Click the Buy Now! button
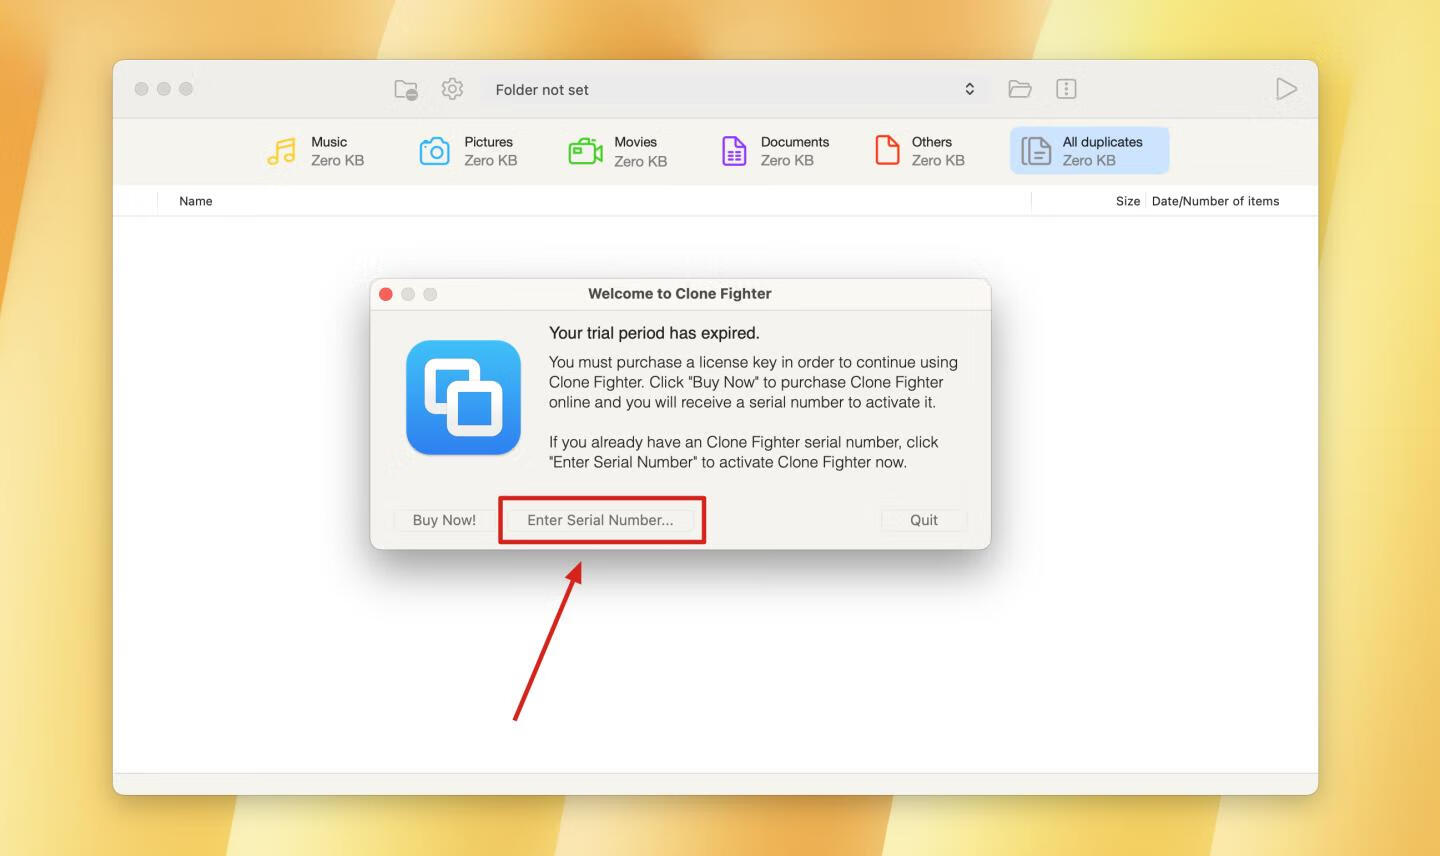This screenshot has height=856, width=1440. tap(444, 520)
